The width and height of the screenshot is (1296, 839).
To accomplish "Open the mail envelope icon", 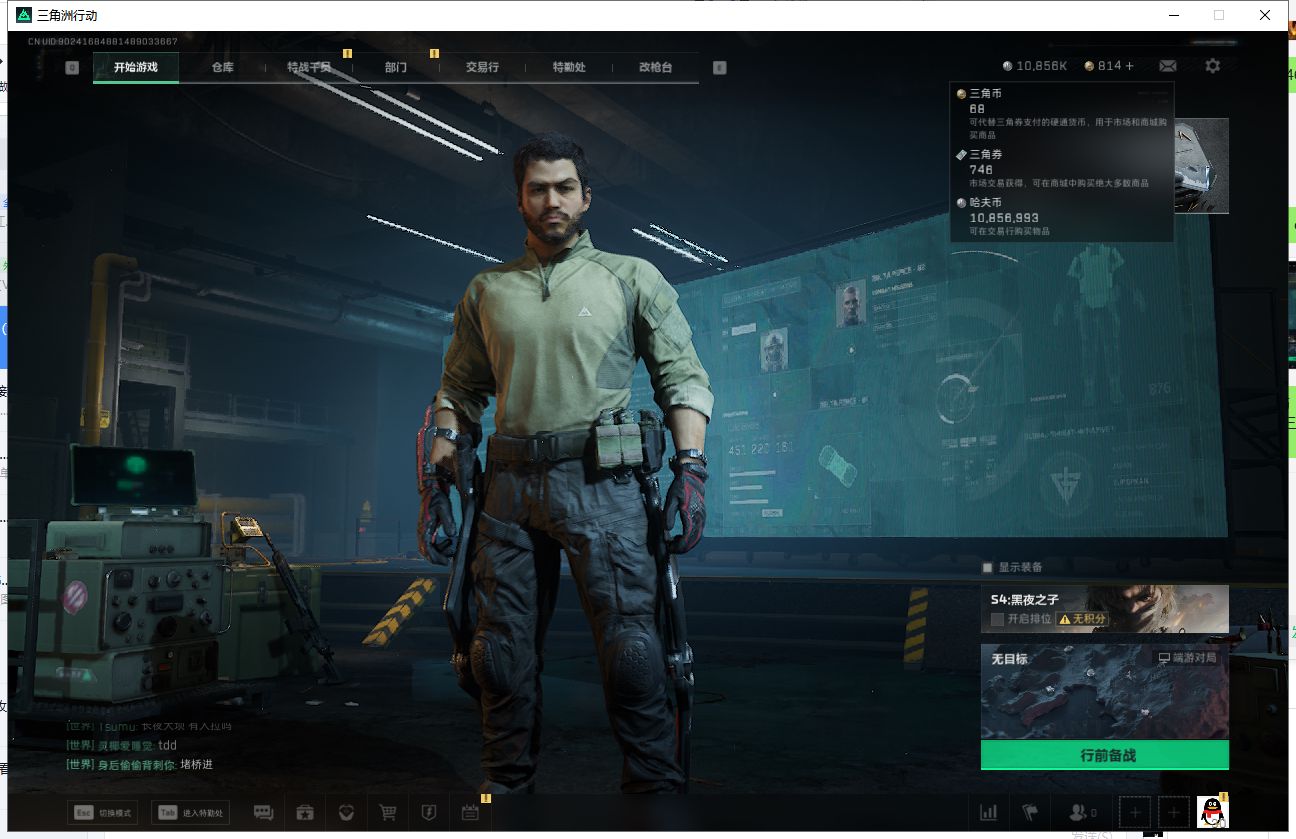I will tap(1168, 66).
